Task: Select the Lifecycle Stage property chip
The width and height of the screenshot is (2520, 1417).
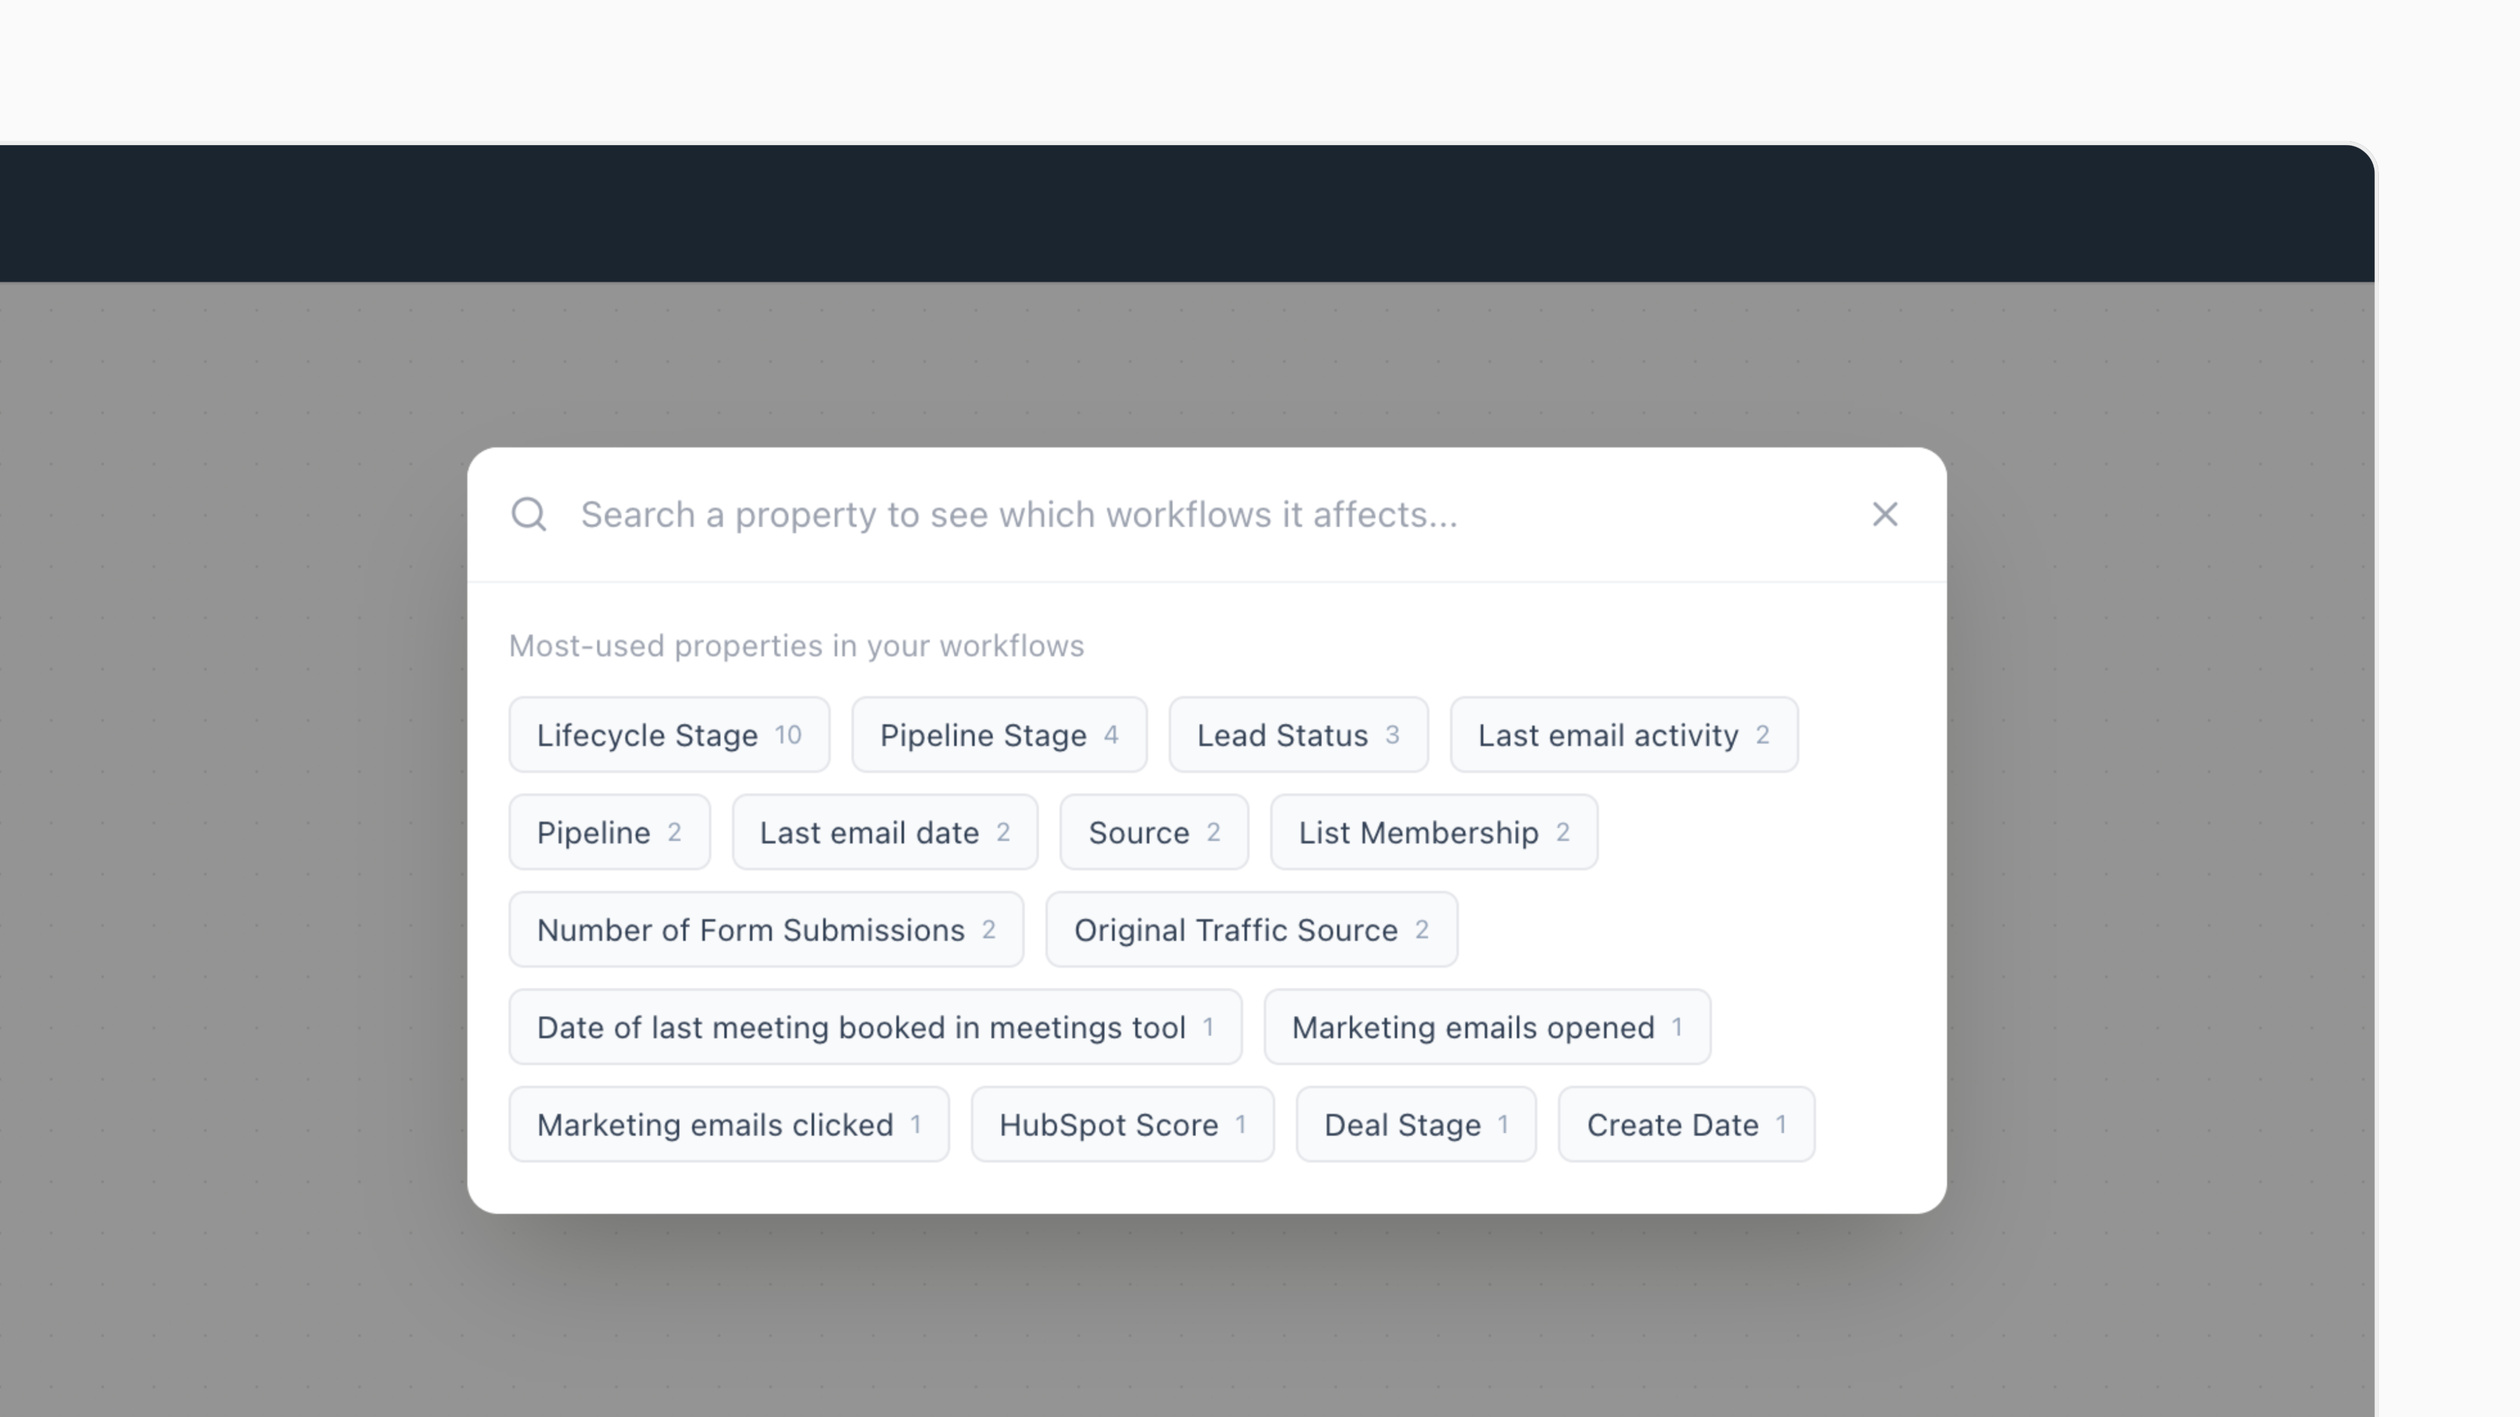Action: pos(668,735)
